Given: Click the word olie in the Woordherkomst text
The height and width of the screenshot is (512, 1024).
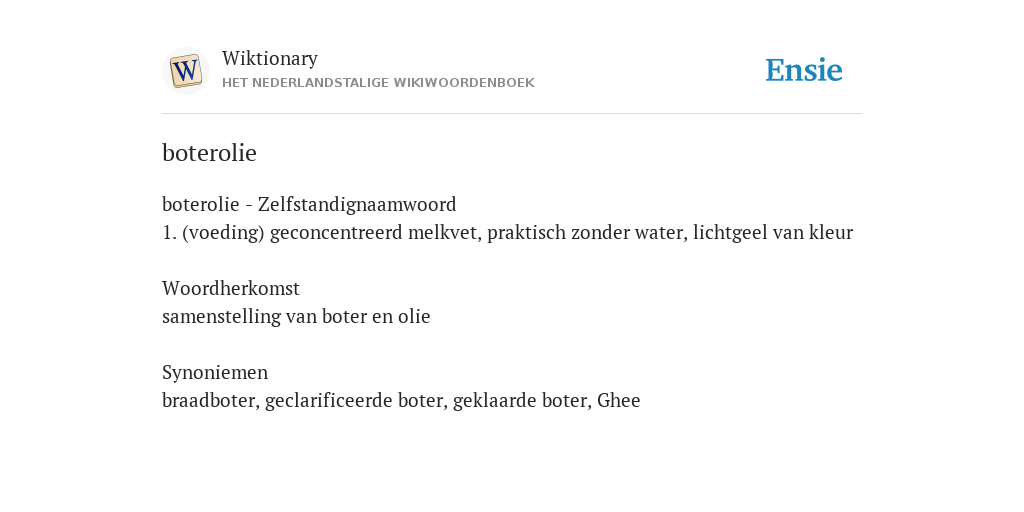Looking at the screenshot, I should click(414, 317).
